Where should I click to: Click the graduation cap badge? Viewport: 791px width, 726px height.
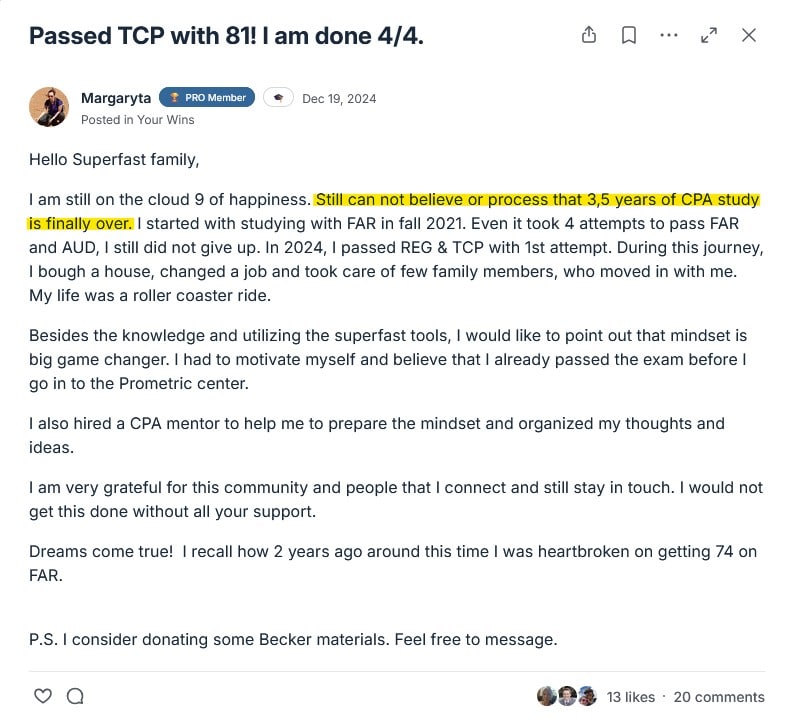coord(278,98)
